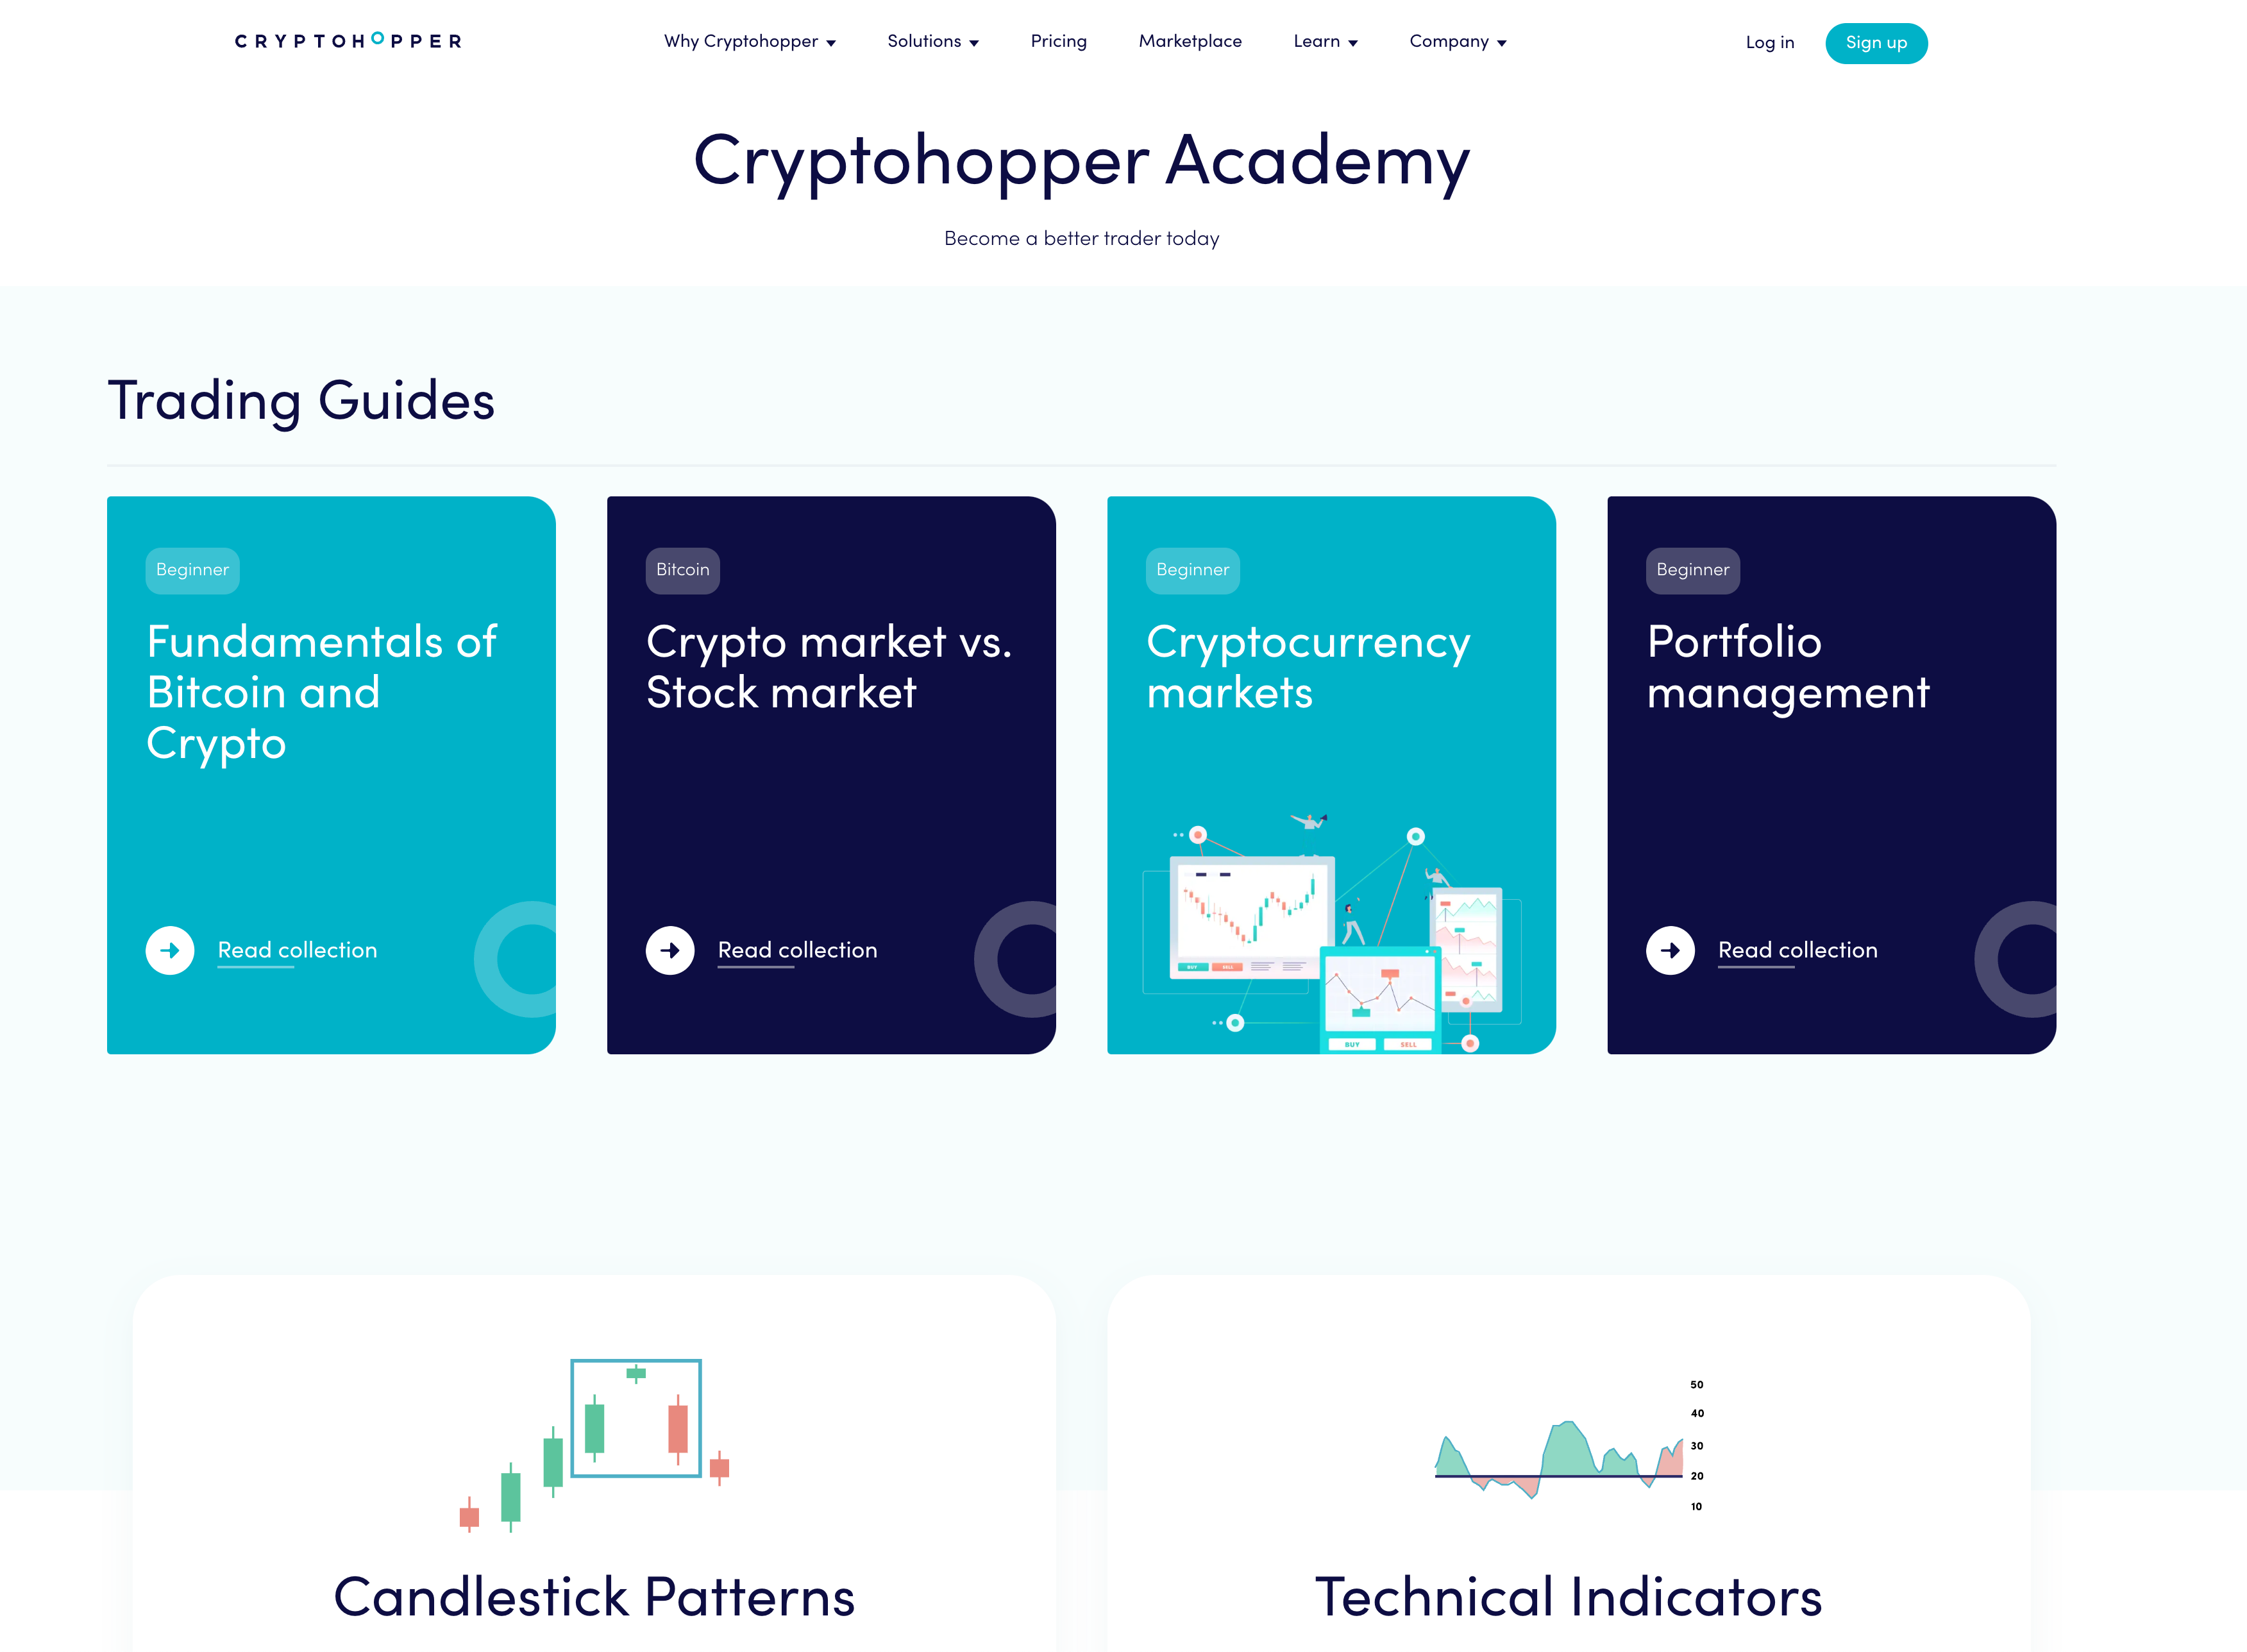Click the 'Learn' dropdown arrow
This screenshot has height=1652, width=2247.
[x=1352, y=42]
